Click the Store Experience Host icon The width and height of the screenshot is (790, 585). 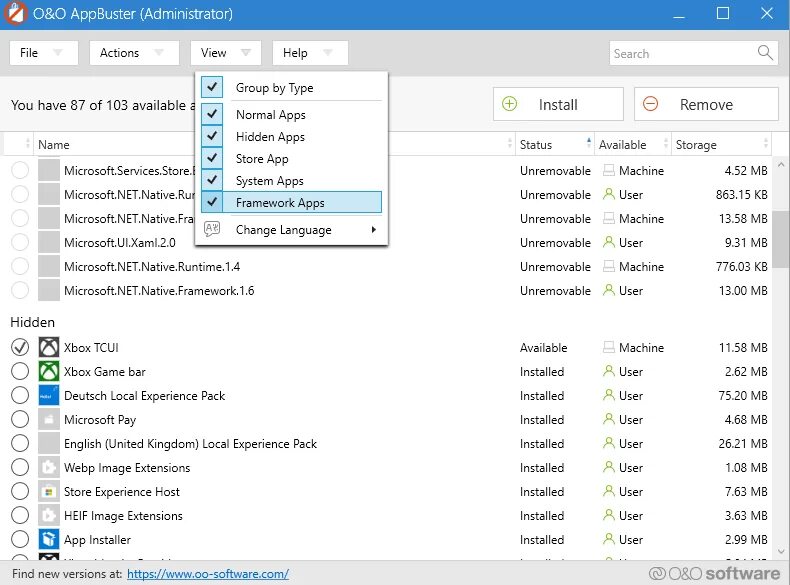point(49,491)
